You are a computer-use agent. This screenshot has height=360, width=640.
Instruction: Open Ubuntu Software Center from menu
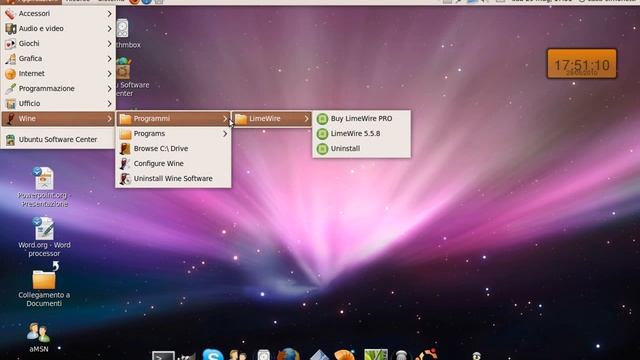pos(58,140)
